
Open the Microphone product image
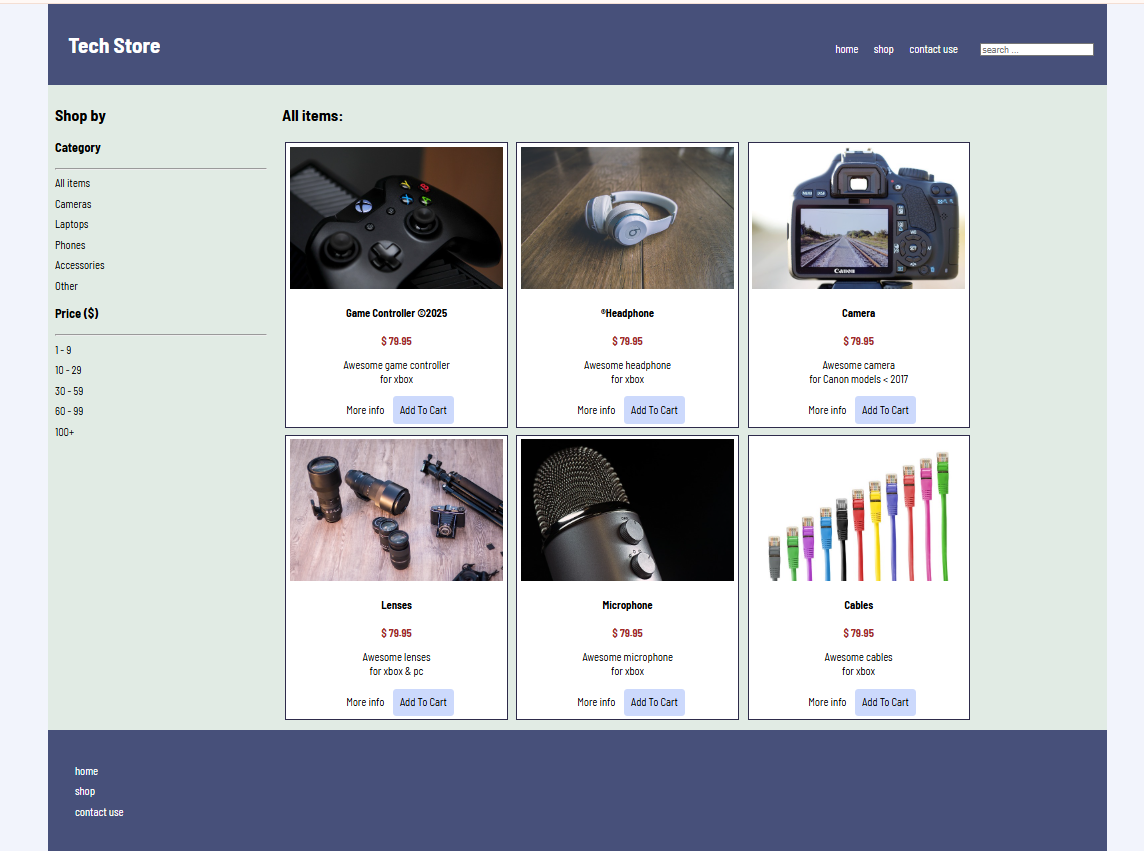[x=627, y=510]
